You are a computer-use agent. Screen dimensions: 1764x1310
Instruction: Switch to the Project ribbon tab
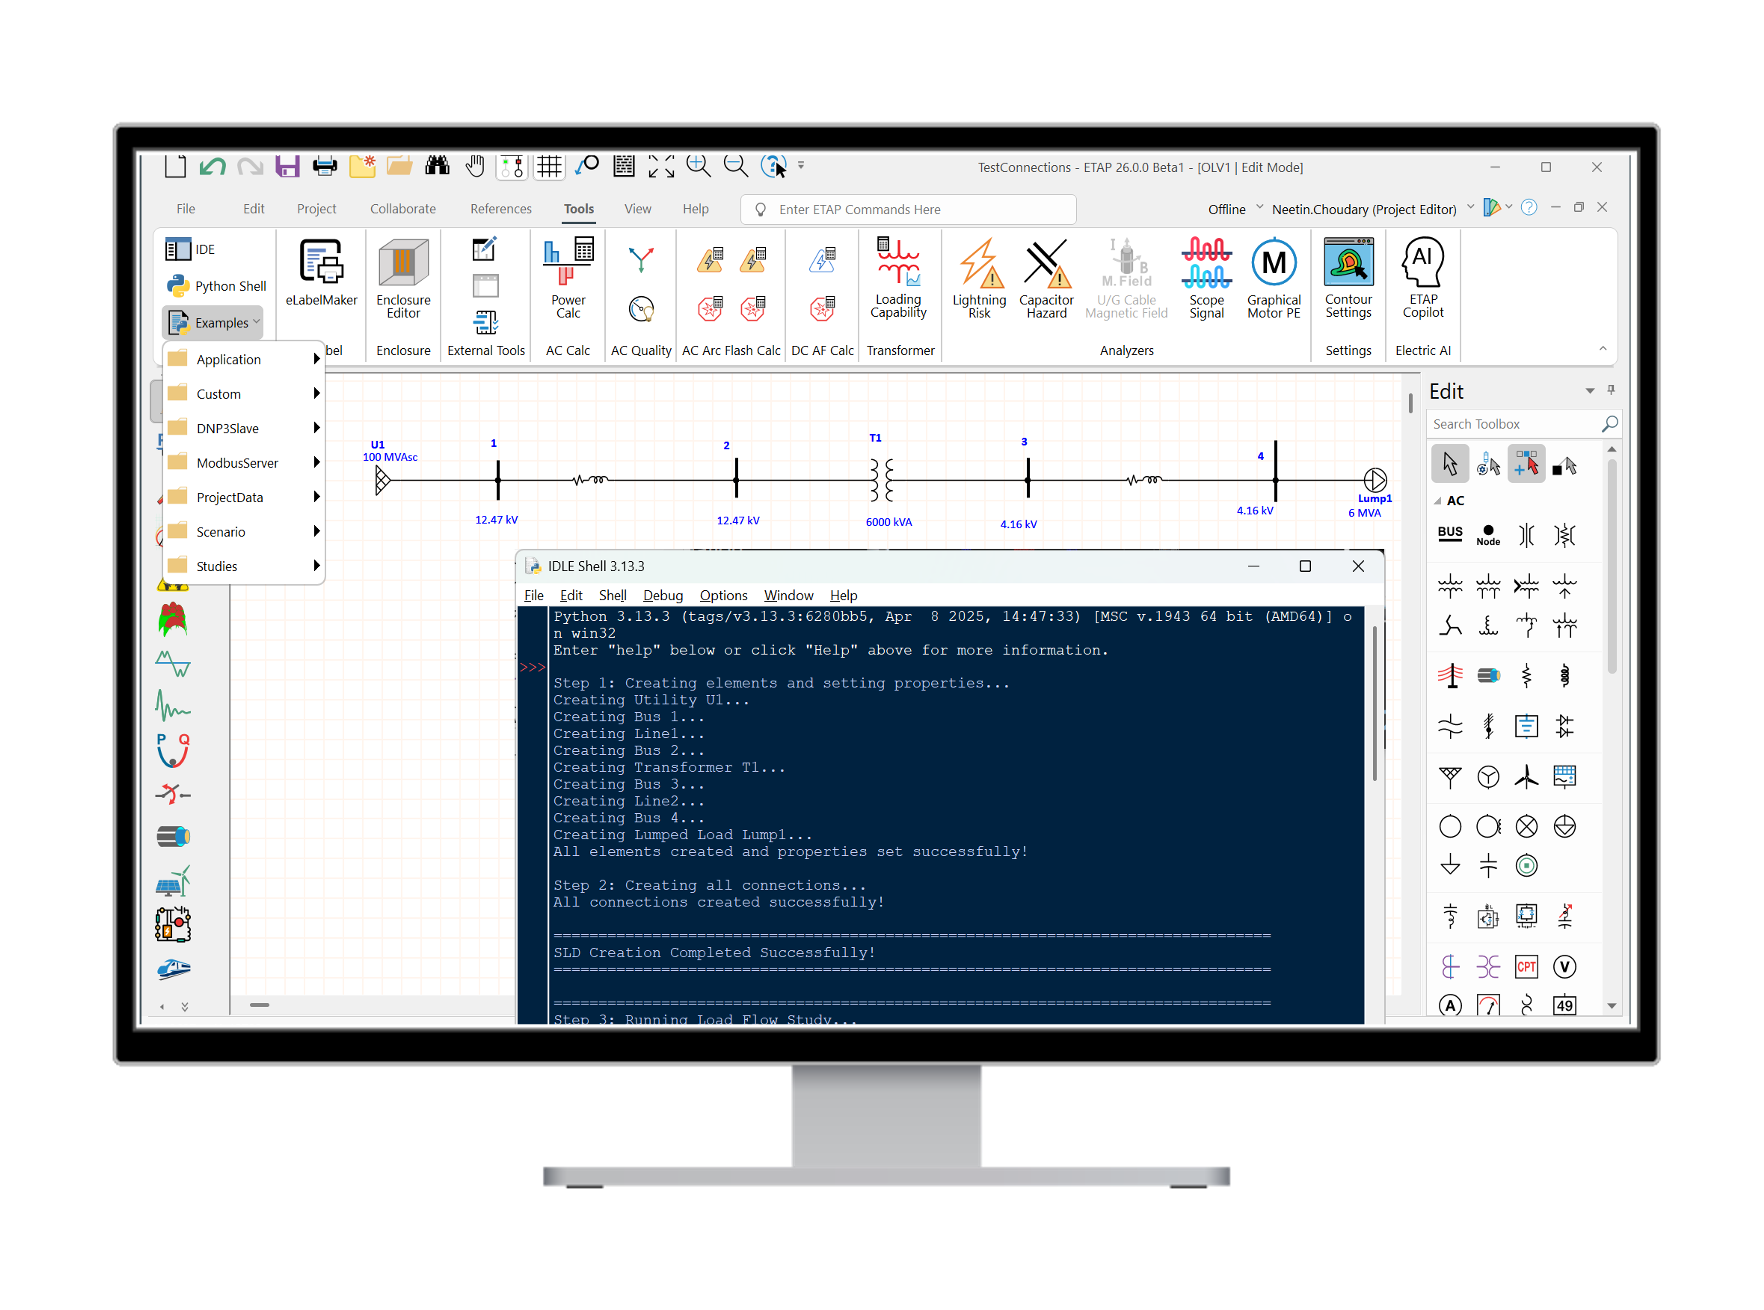316,209
